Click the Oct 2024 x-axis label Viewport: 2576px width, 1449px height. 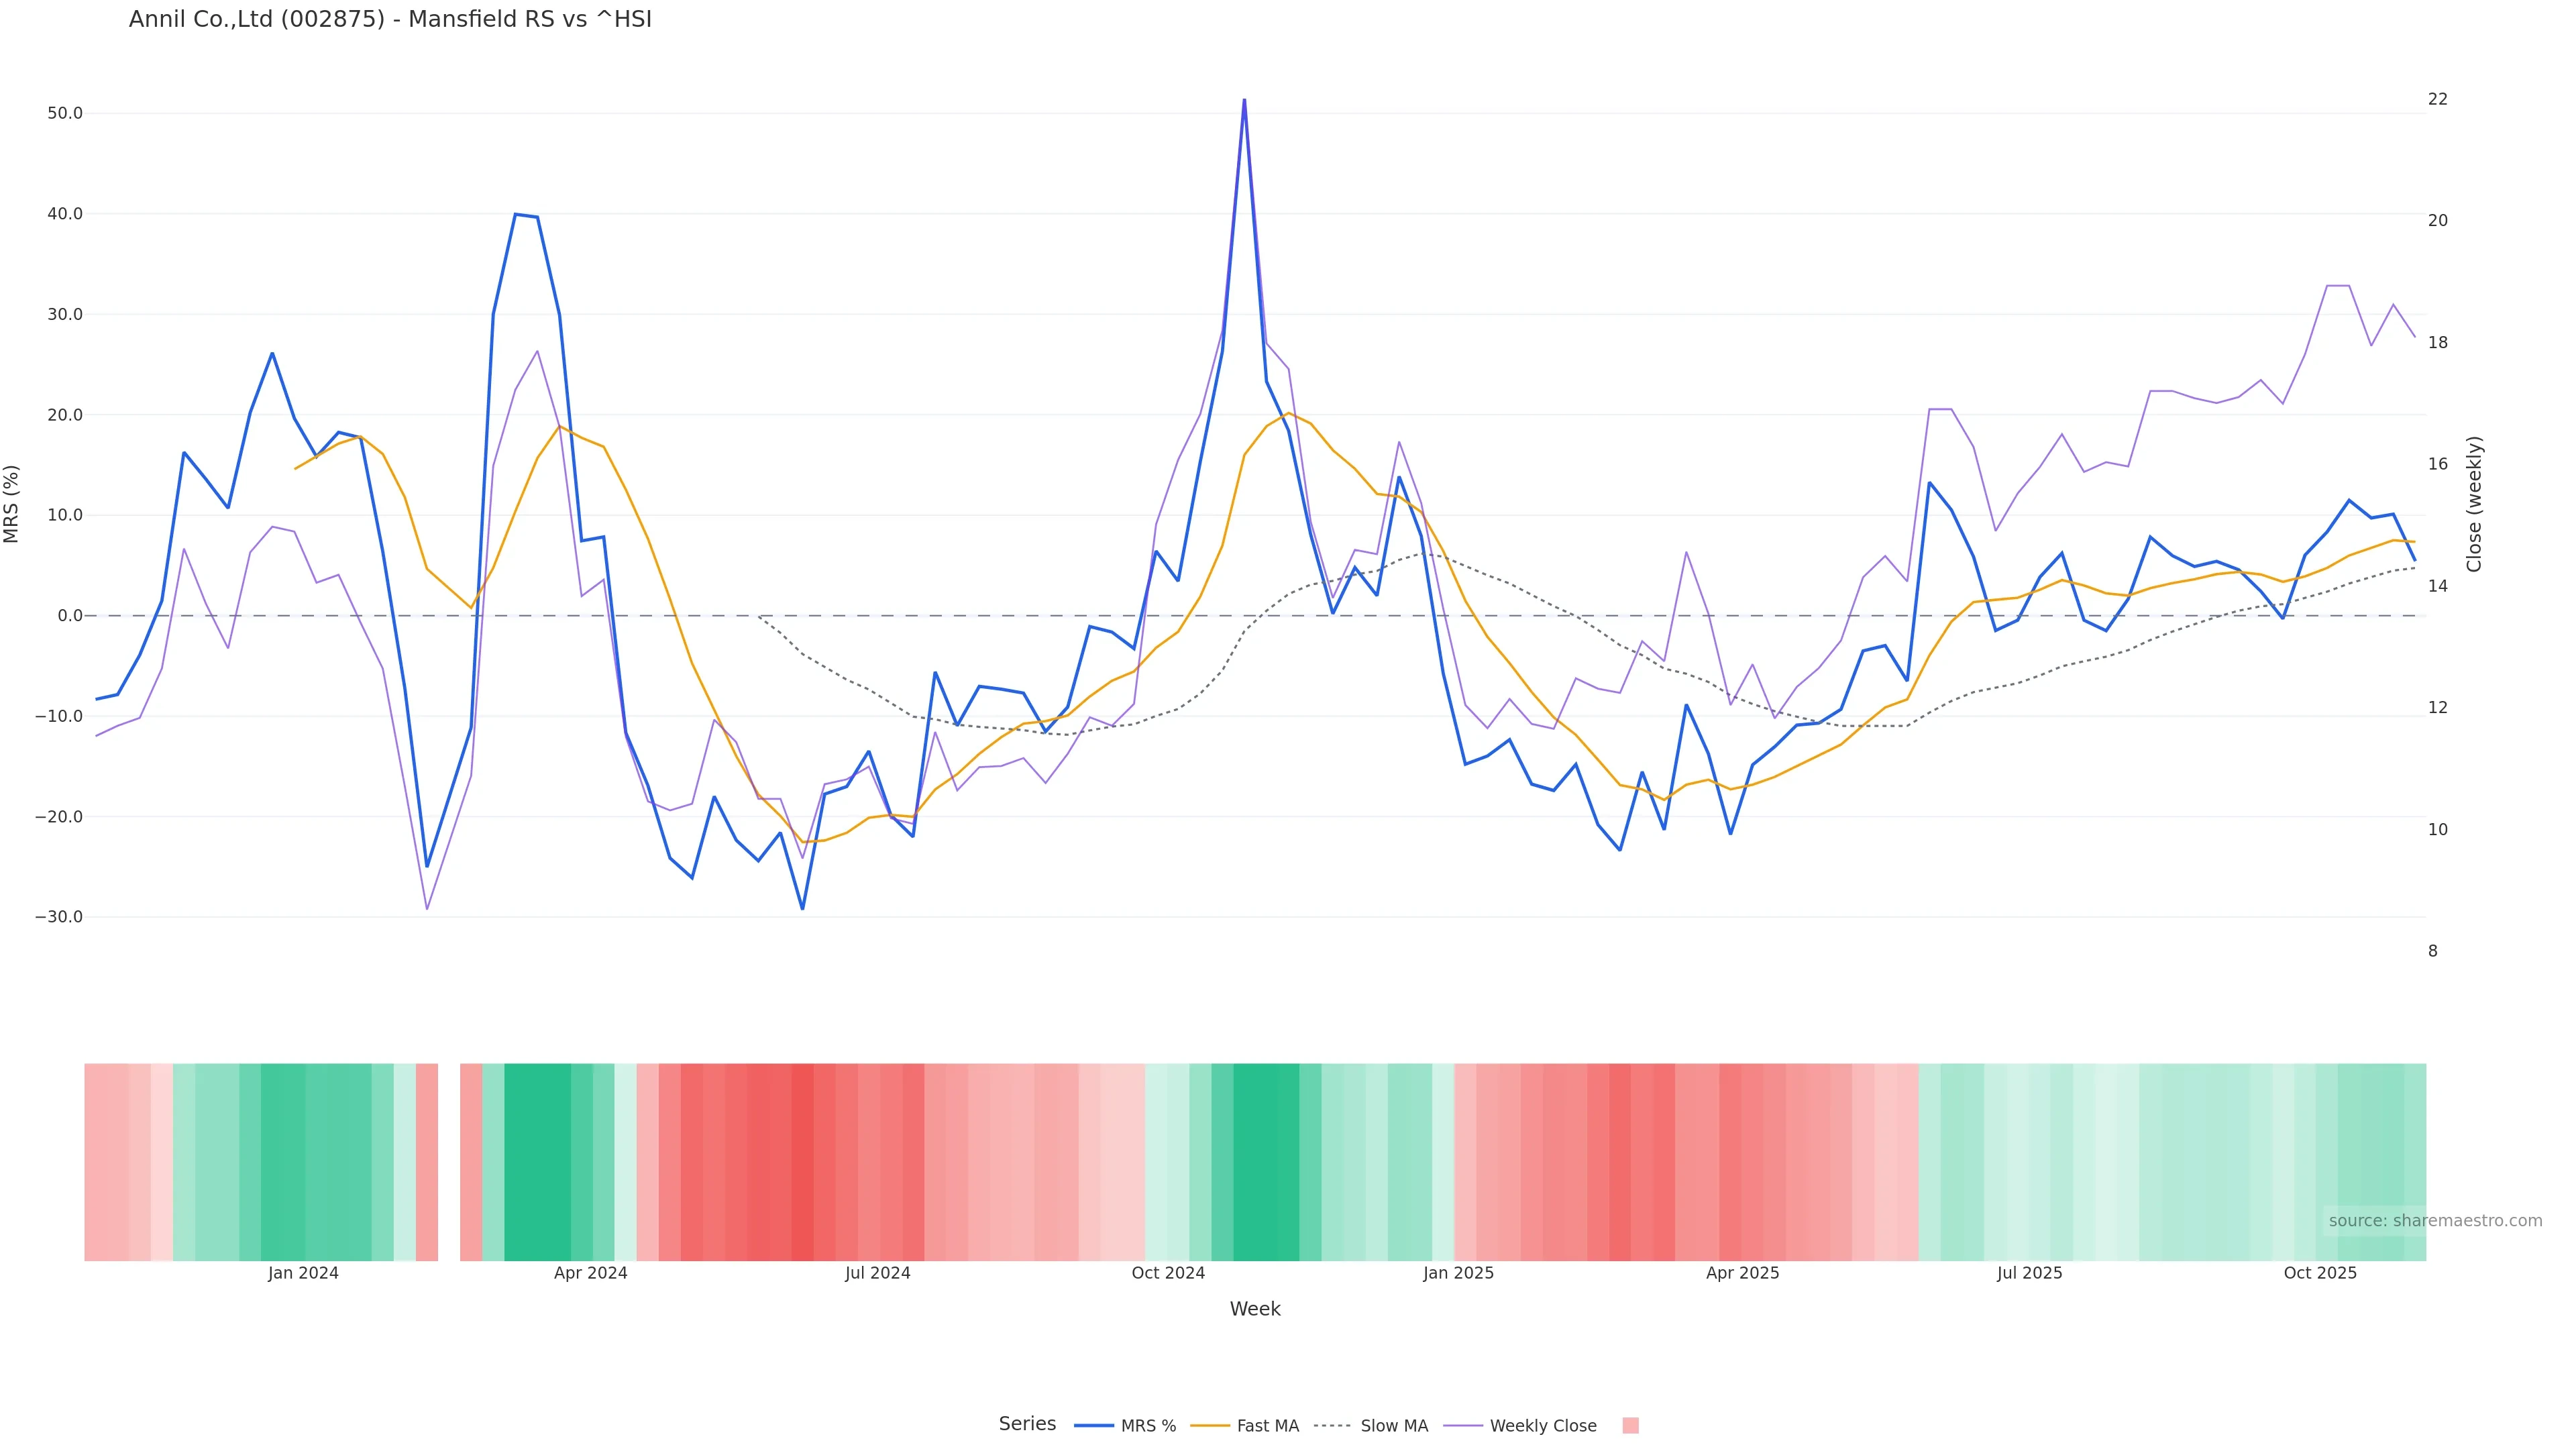[x=1168, y=1273]
